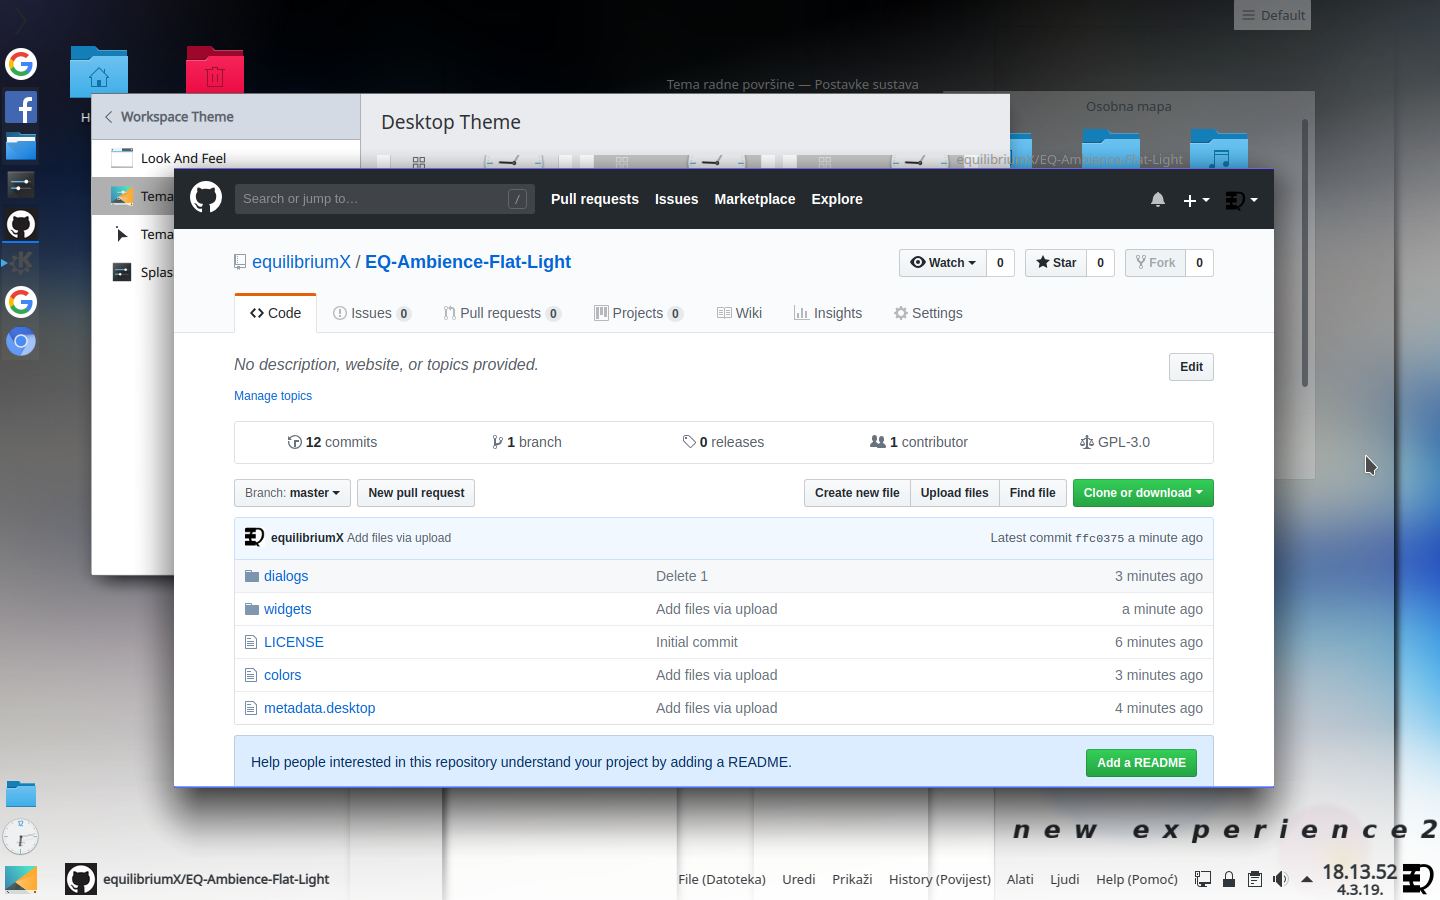Open the dialogs folder
1440x900 pixels.
tap(286, 576)
